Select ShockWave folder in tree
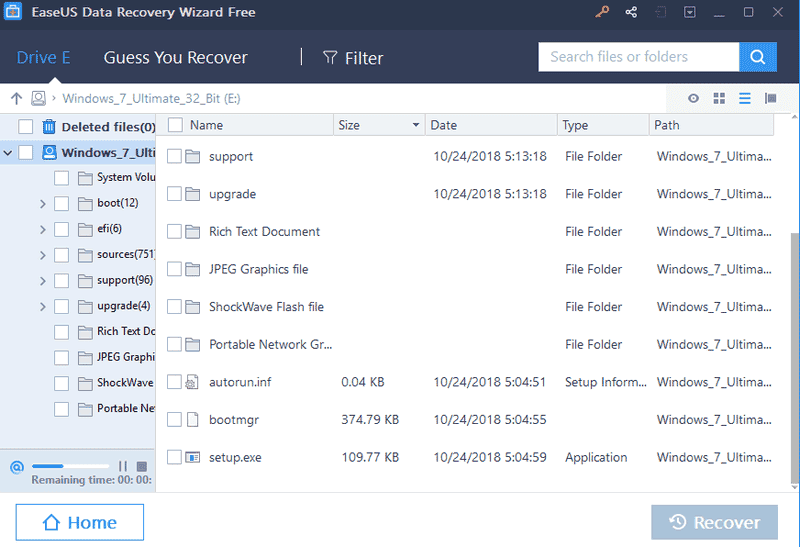Viewport: 800px width, 547px height. click(x=125, y=383)
